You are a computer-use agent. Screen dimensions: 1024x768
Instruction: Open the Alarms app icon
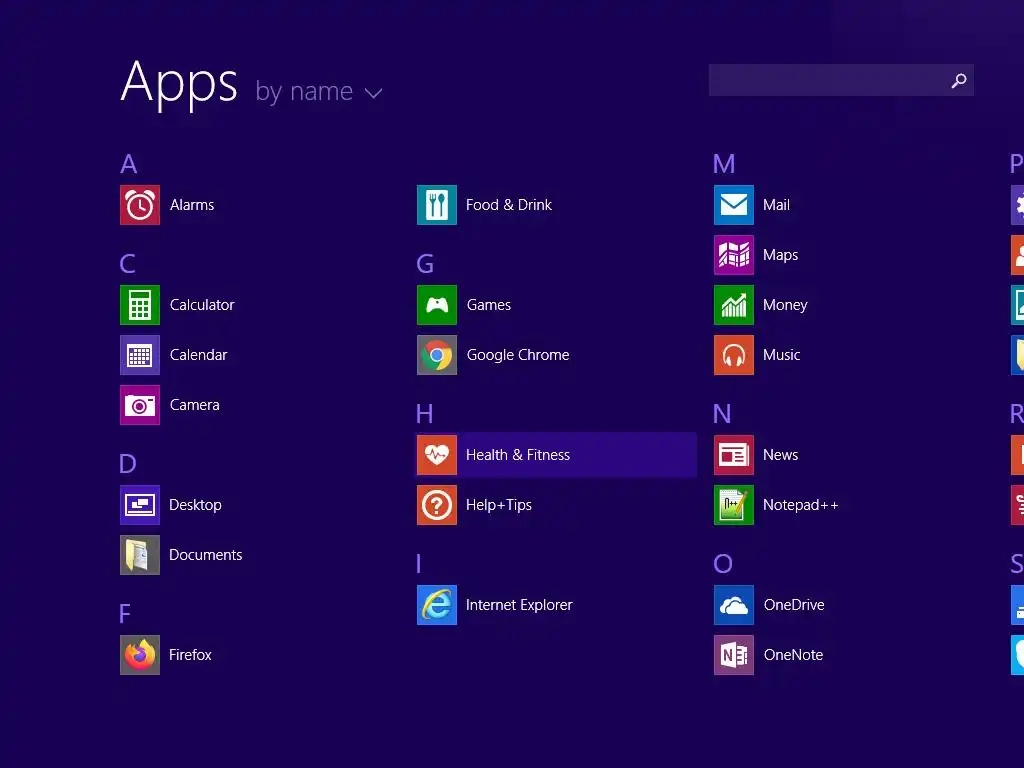pos(140,205)
